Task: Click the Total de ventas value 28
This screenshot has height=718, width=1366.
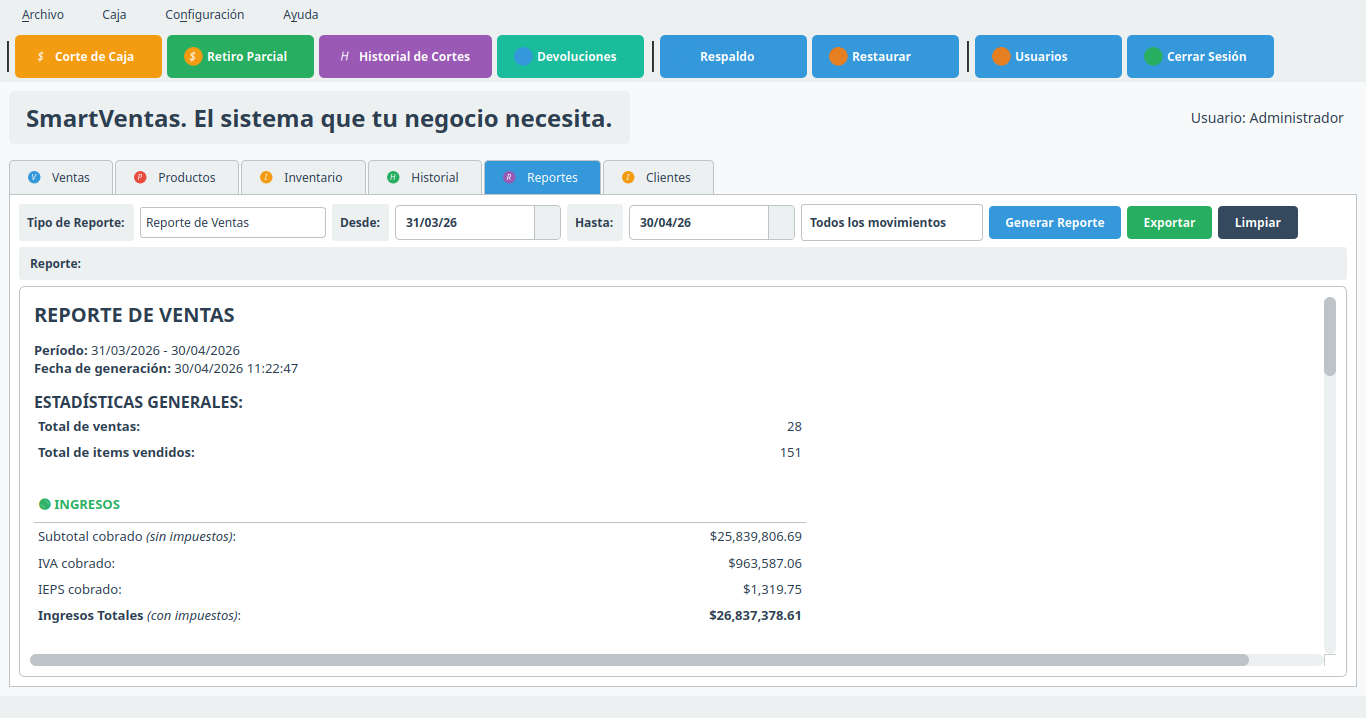Action: click(x=794, y=426)
